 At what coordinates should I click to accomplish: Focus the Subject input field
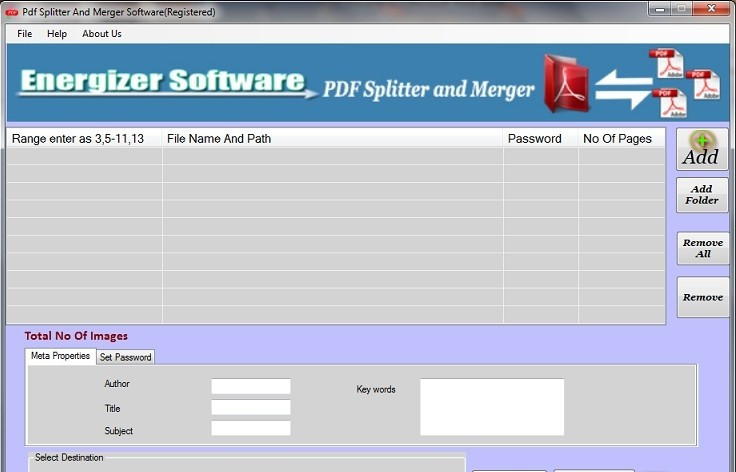click(251, 428)
